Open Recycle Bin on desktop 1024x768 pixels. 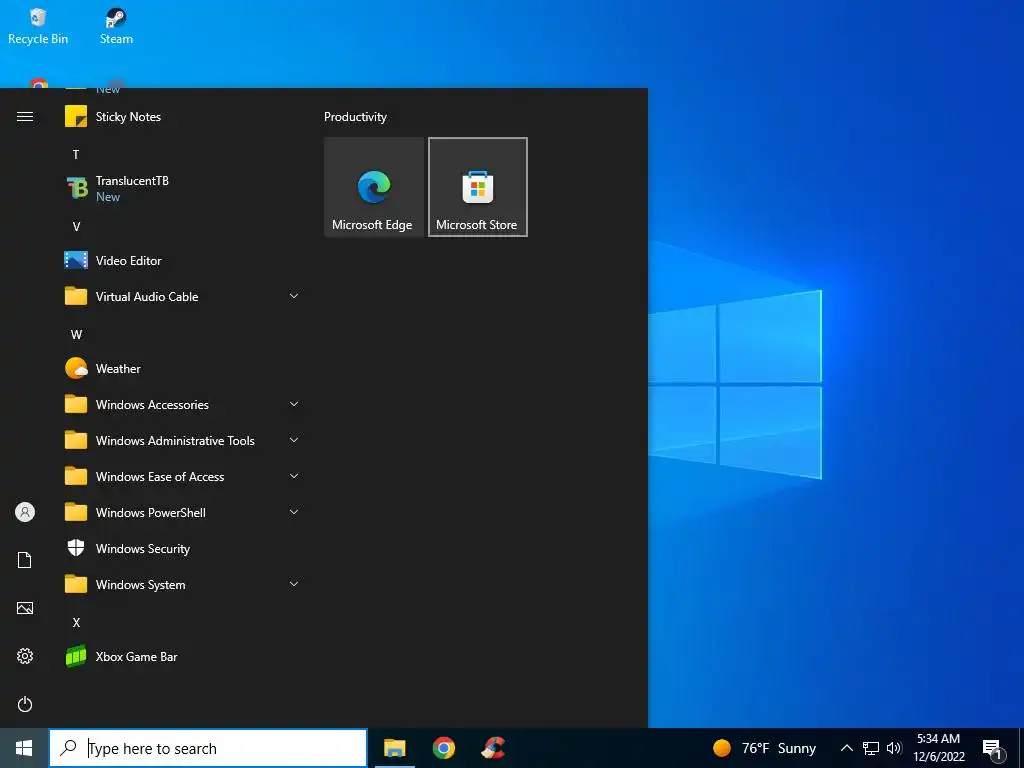[x=38, y=27]
